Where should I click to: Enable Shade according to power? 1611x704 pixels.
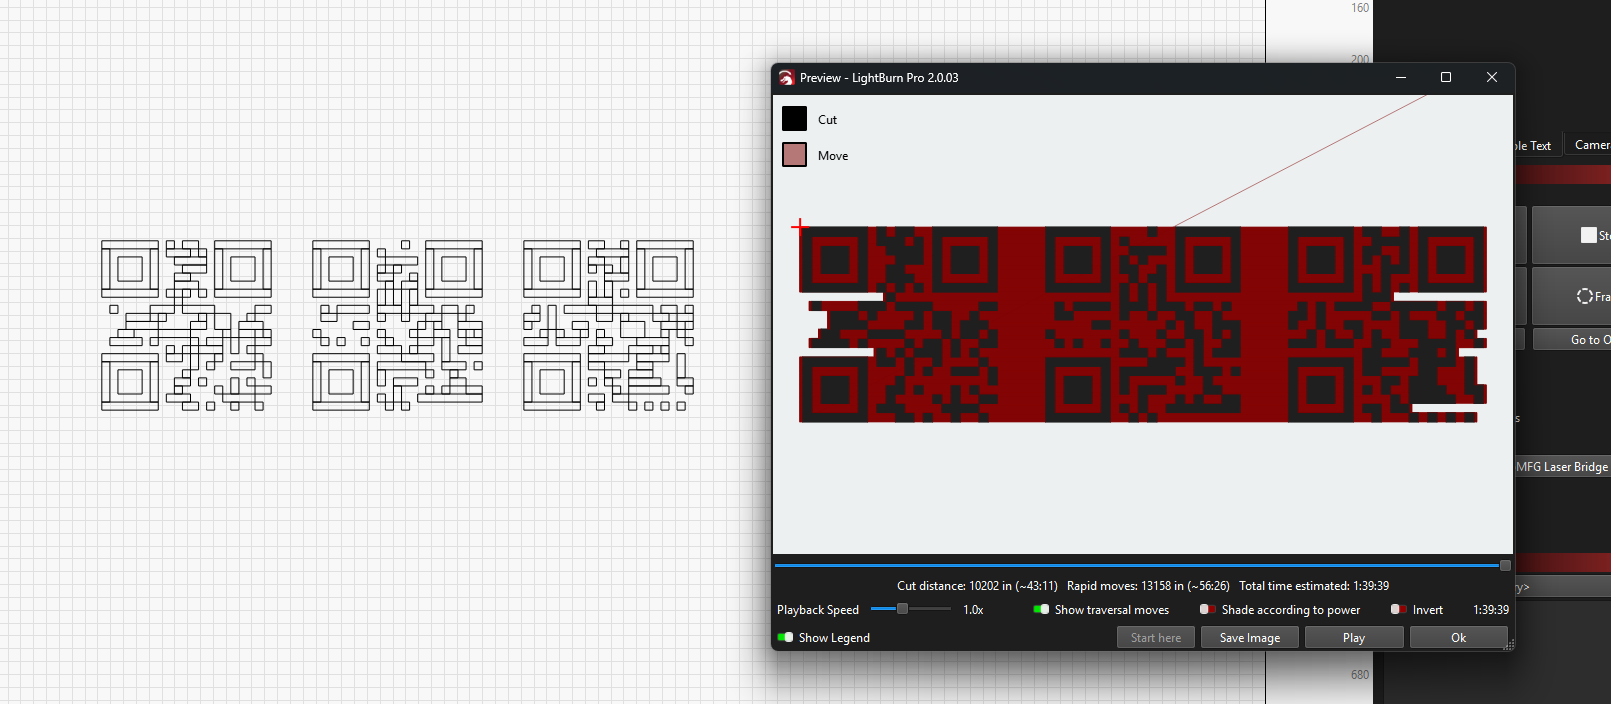(1208, 610)
